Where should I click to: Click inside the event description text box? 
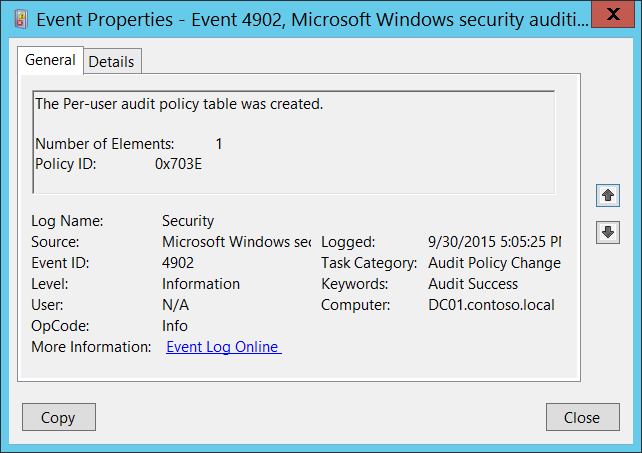tap(293, 142)
